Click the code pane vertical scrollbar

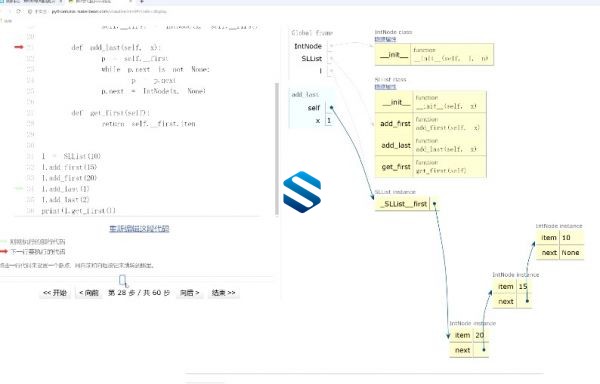point(277,149)
